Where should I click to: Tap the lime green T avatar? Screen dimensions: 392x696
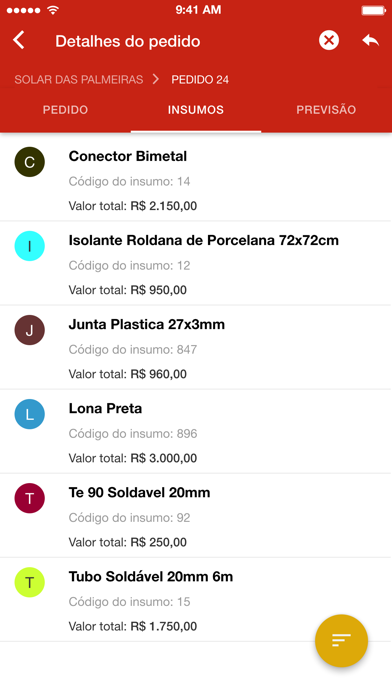click(29, 582)
